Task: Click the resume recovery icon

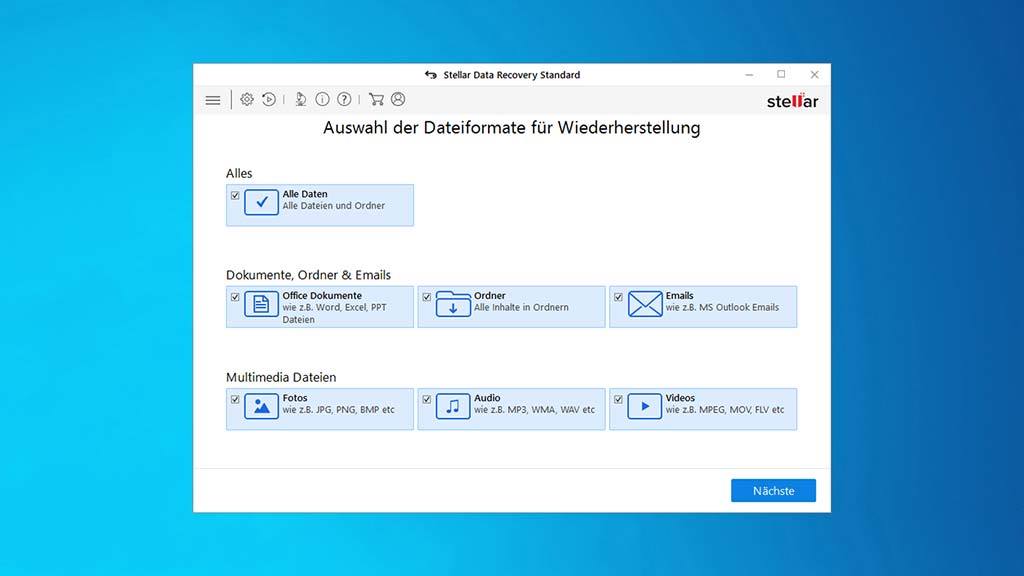Action: tap(269, 99)
